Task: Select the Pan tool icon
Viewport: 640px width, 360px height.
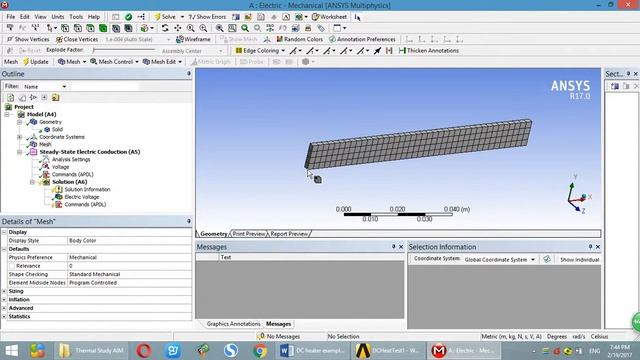Action: 178,28
